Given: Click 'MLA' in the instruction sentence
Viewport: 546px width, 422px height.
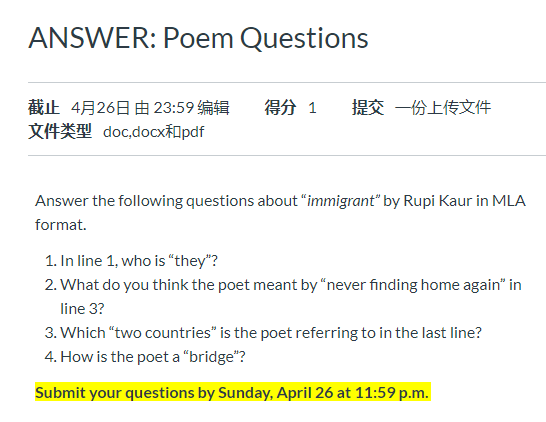Looking at the screenshot, I should pos(508,201).
